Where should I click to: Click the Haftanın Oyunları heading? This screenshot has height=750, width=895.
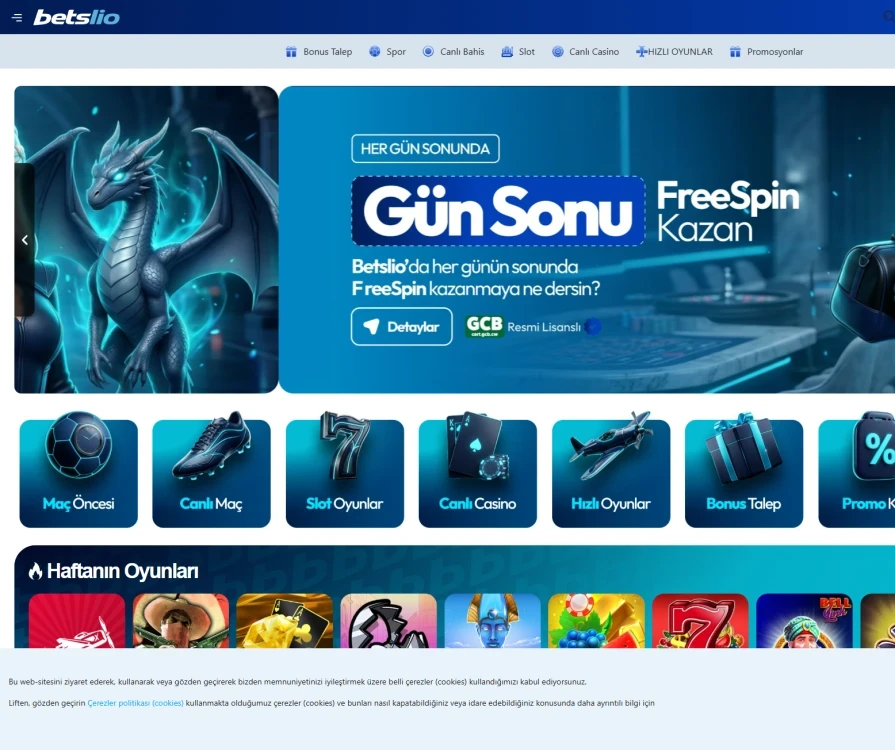click(x=123, y=571)
